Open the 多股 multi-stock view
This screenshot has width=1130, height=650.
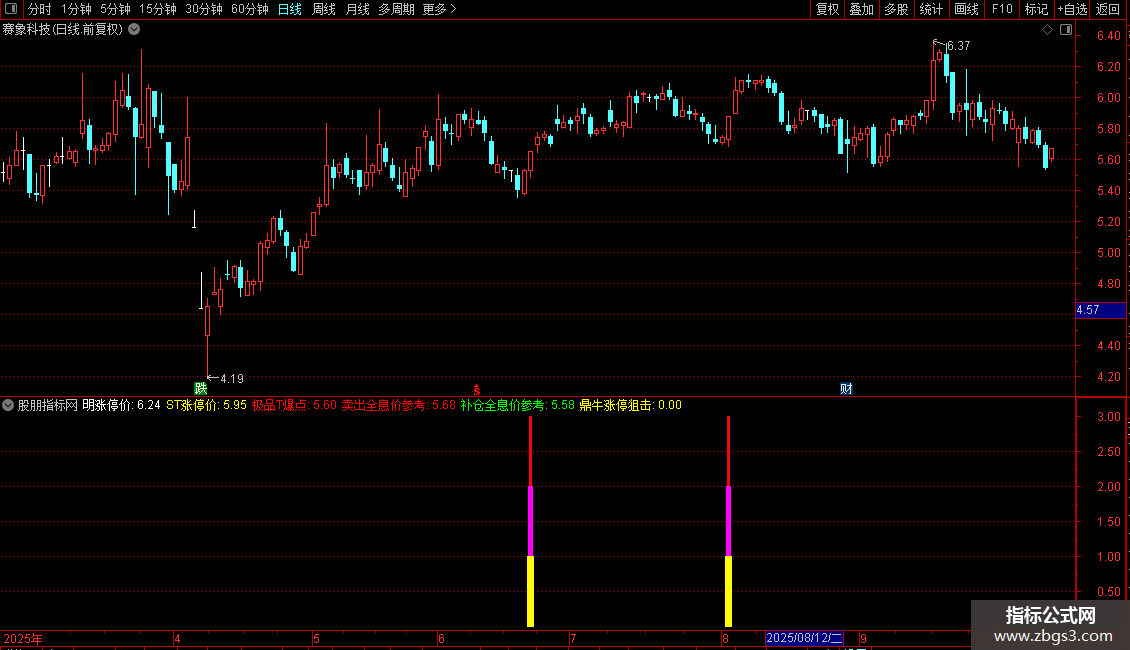coord(896,9)
